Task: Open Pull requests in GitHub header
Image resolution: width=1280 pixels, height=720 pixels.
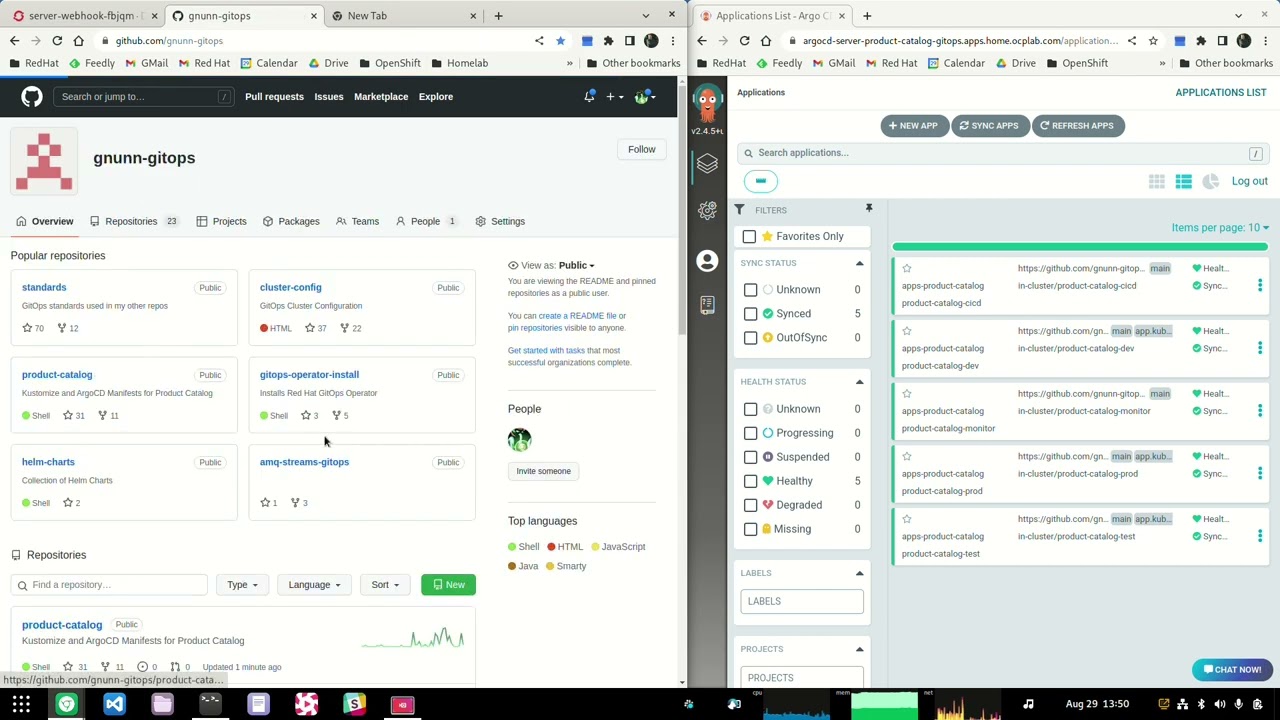Action: (x=274, y=96)
